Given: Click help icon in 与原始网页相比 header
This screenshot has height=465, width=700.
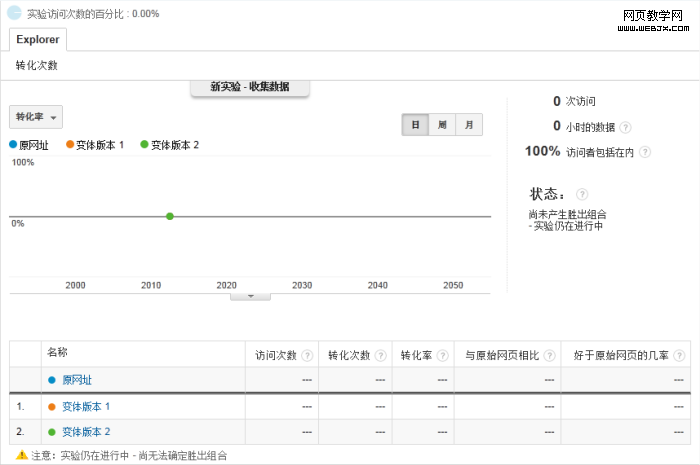Looking at the screenshot, I should point(549,355).
